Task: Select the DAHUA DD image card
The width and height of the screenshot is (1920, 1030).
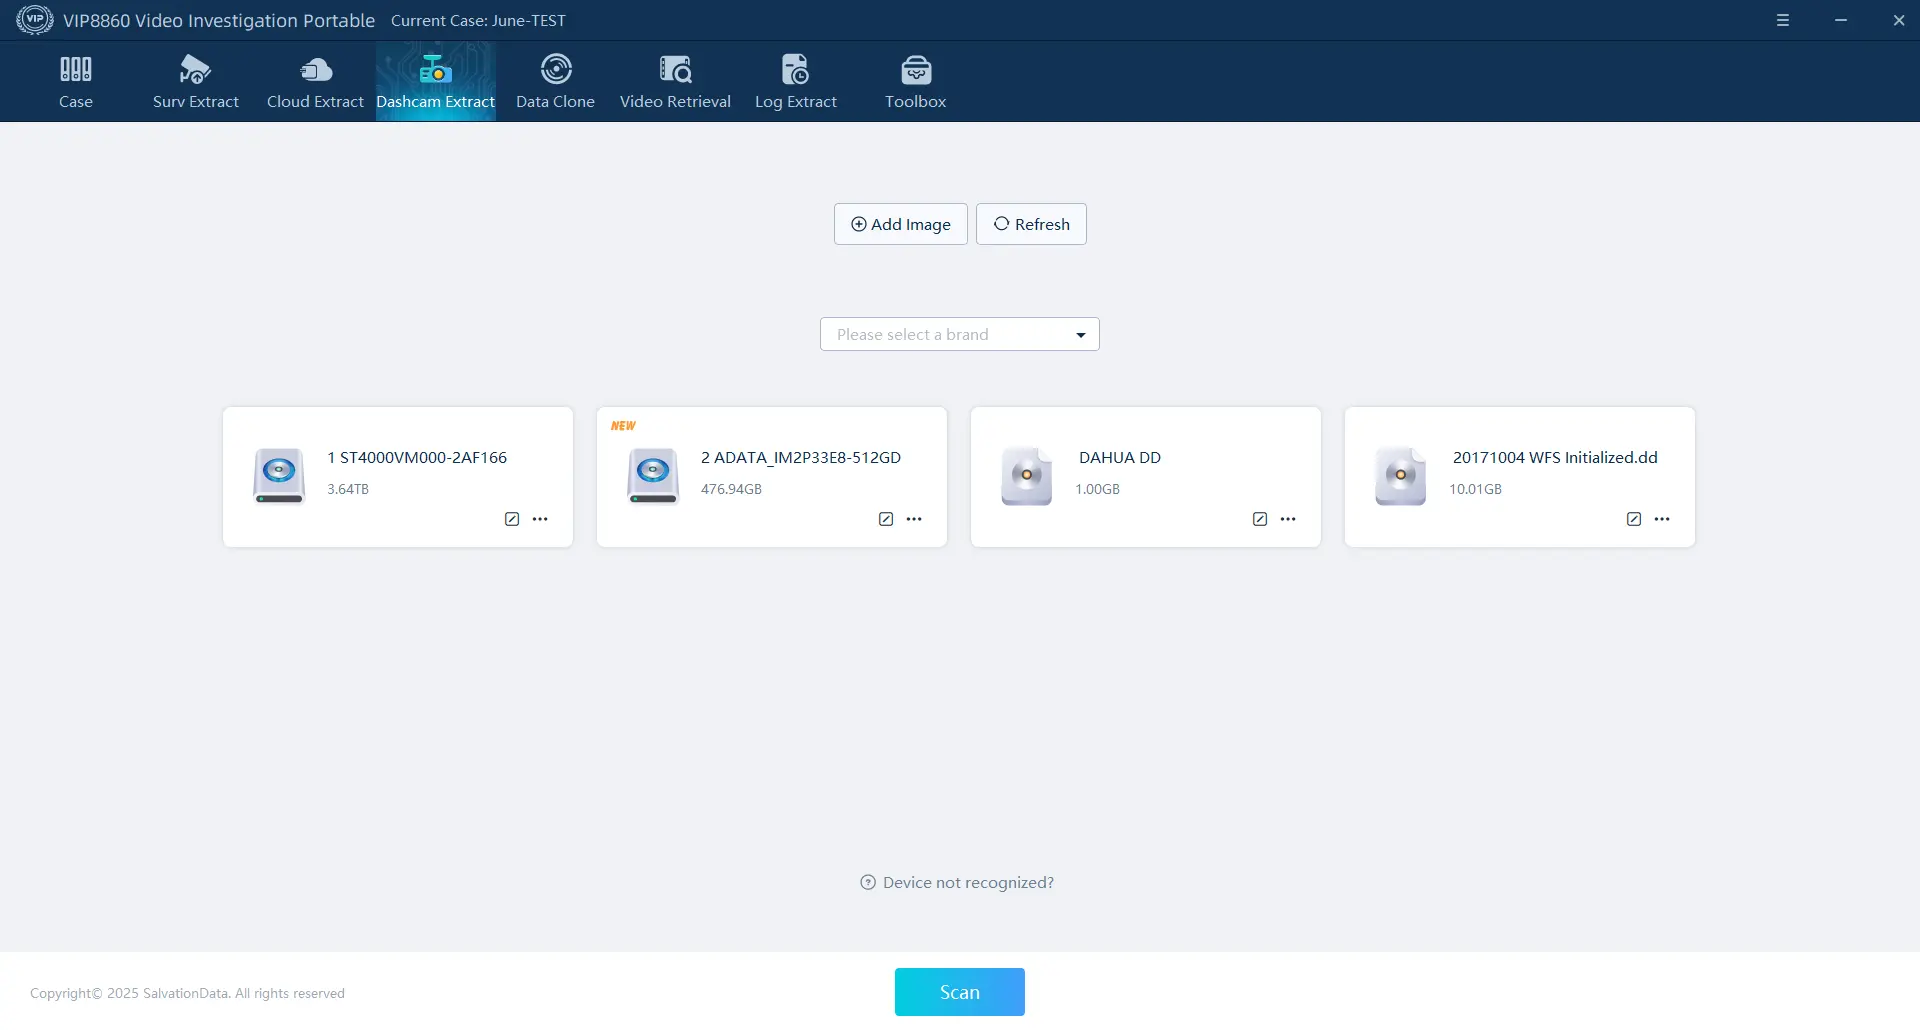Action: point(1145,470)
